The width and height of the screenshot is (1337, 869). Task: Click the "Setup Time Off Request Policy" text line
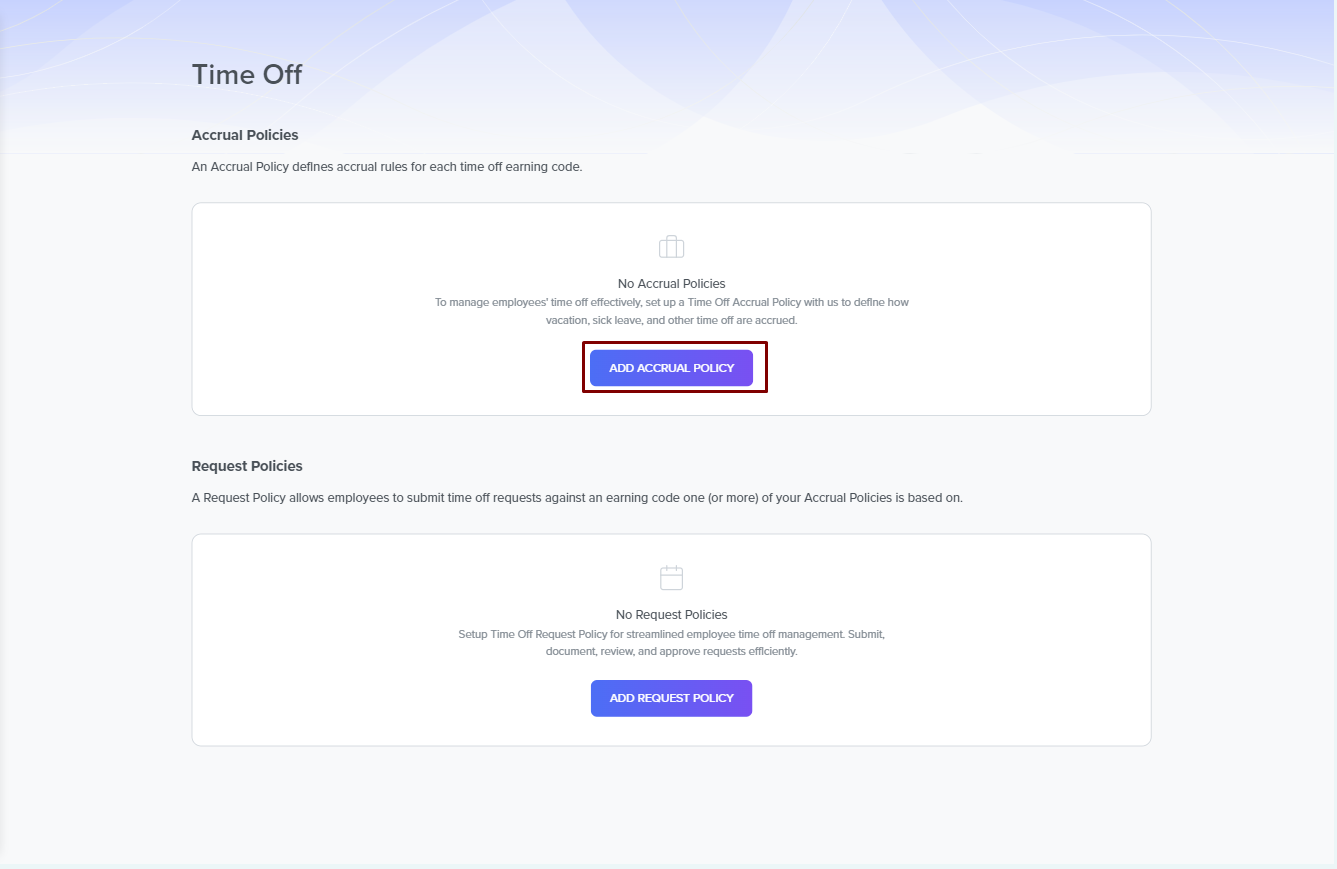[671, 634]
